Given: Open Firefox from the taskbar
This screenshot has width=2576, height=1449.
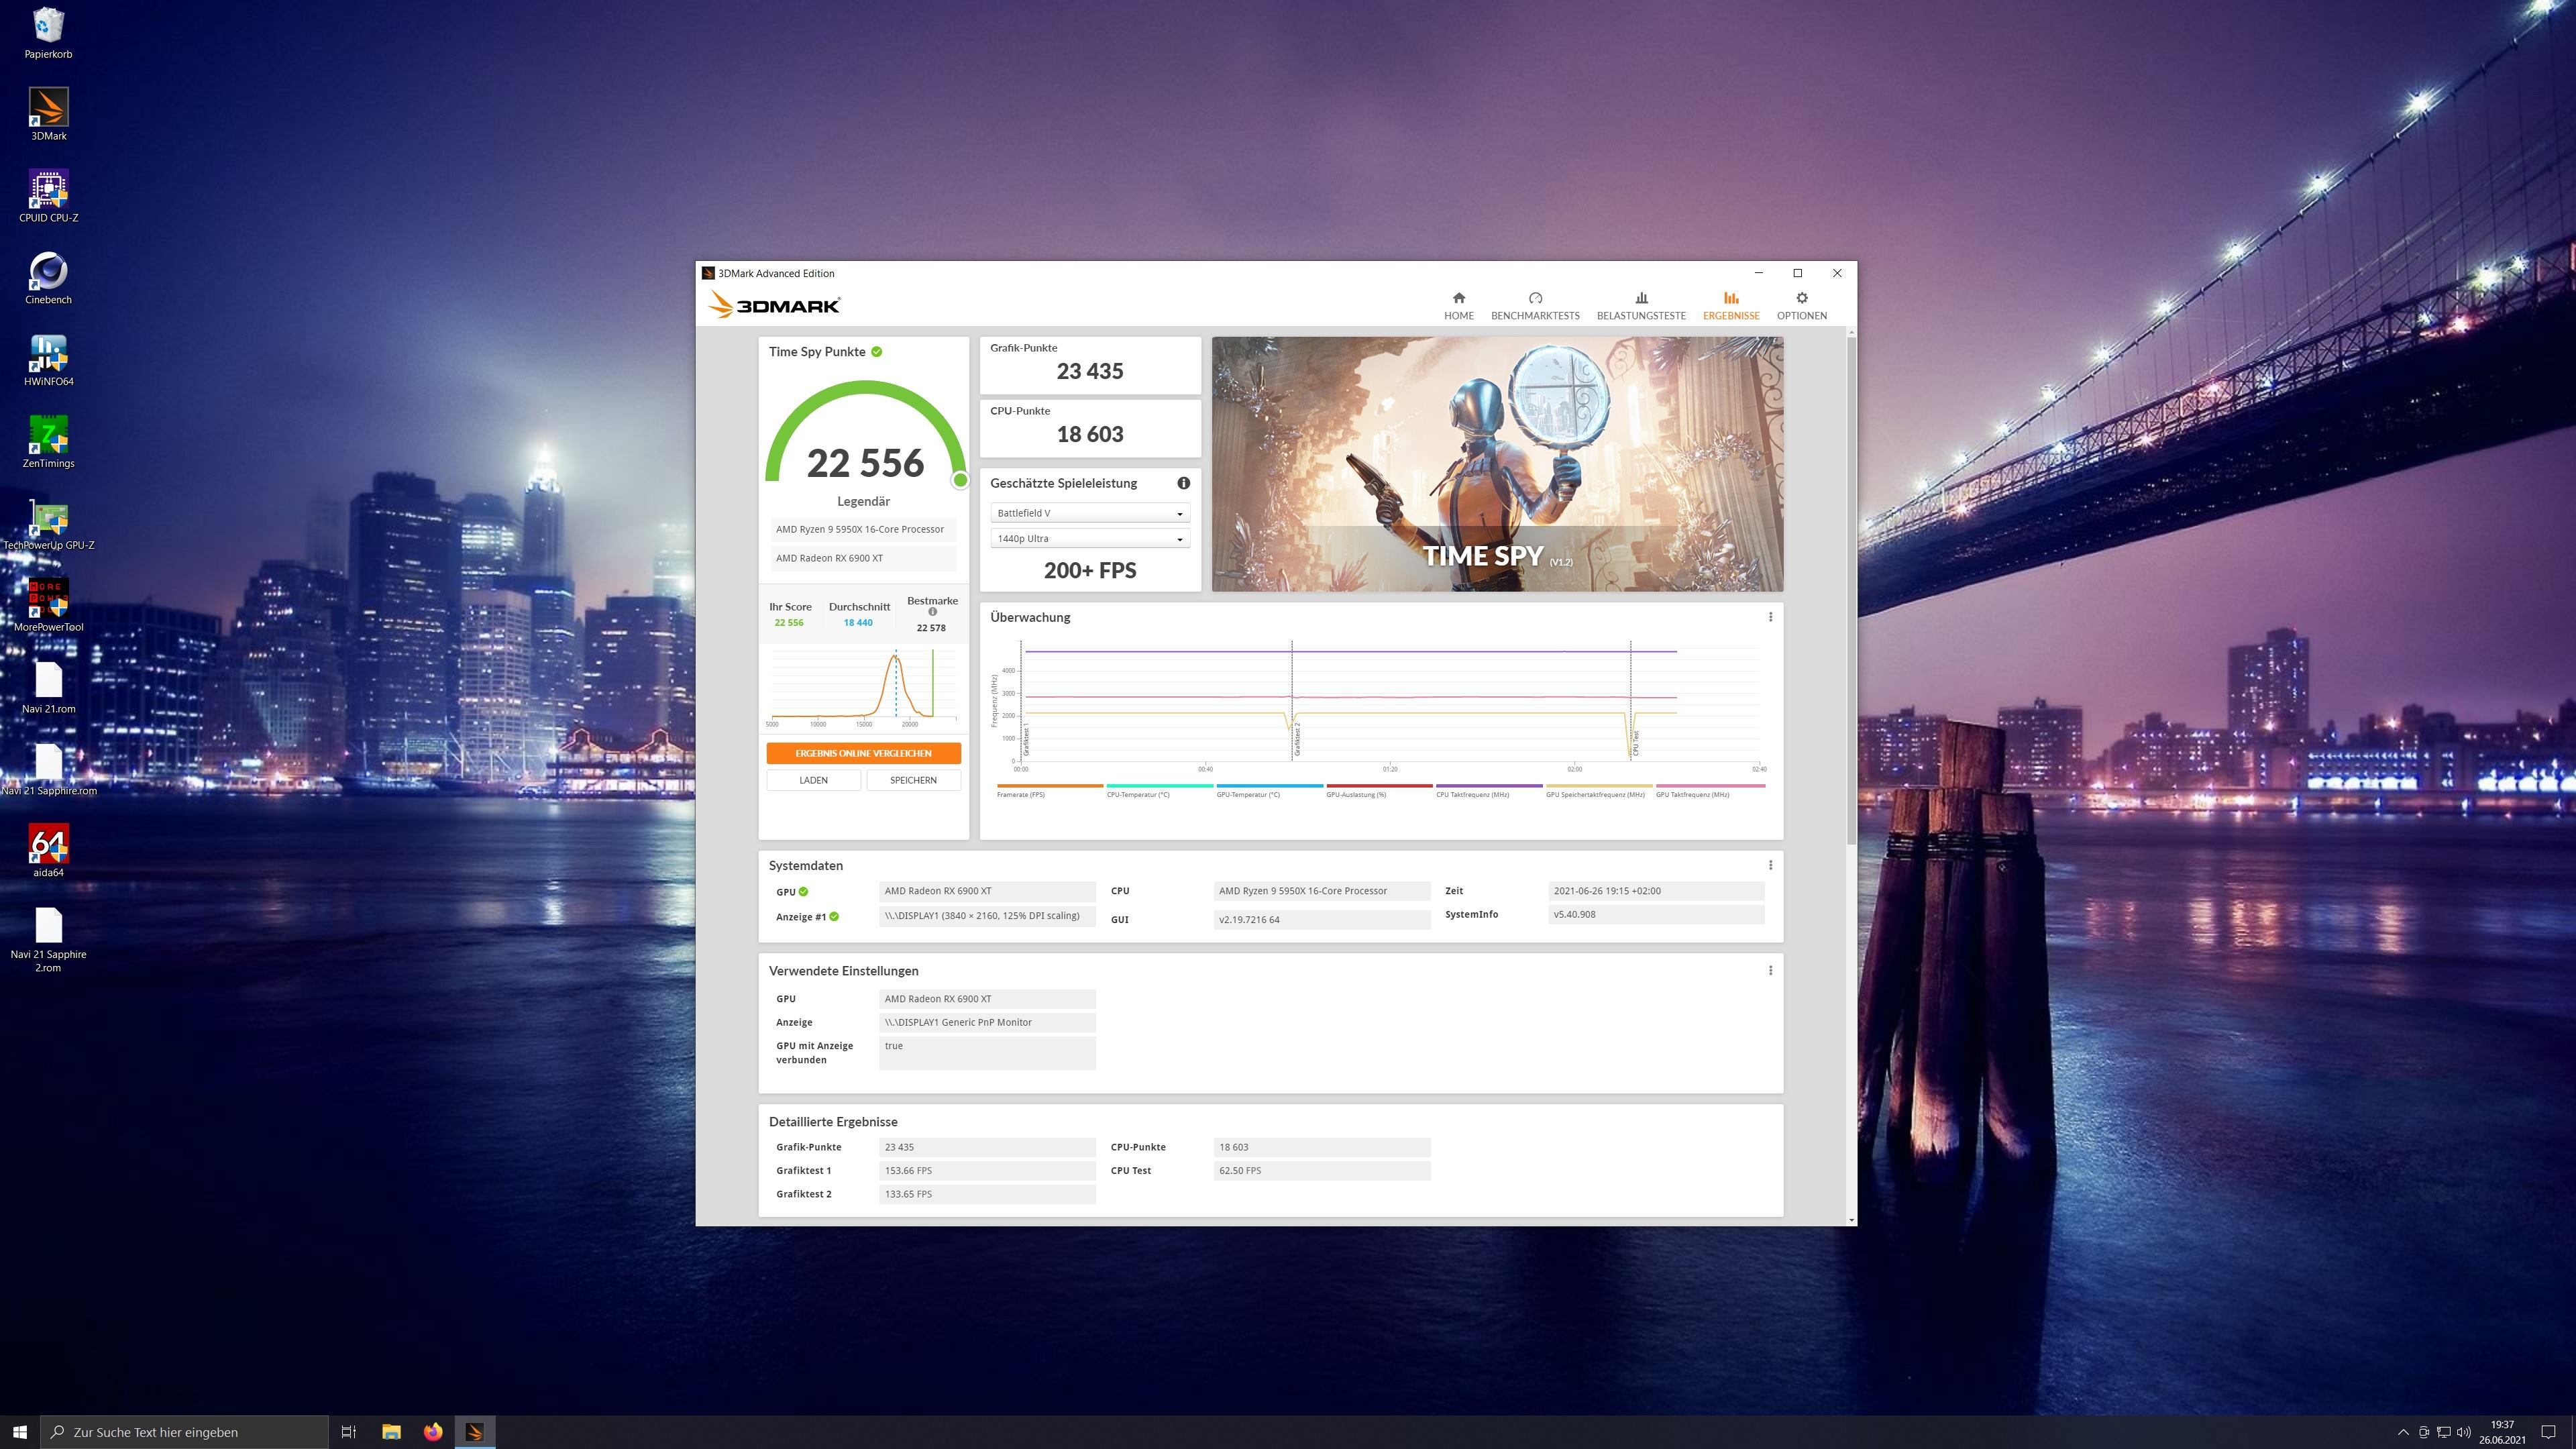Looking at the screenshot, I should click(433, 1432).
